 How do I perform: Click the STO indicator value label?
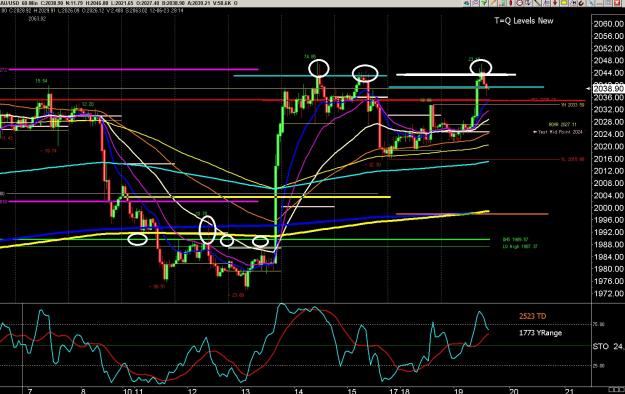609,346
